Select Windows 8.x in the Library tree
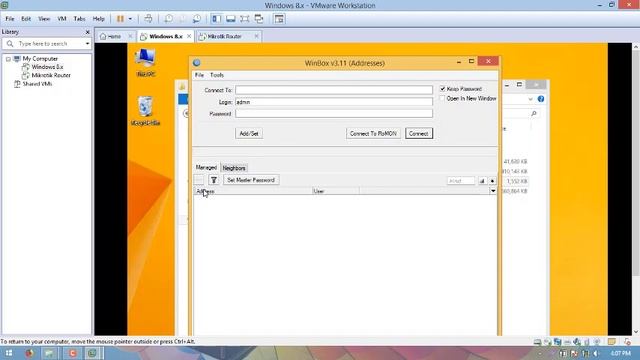This screenshot has width=640, height=360. point(47,67)
